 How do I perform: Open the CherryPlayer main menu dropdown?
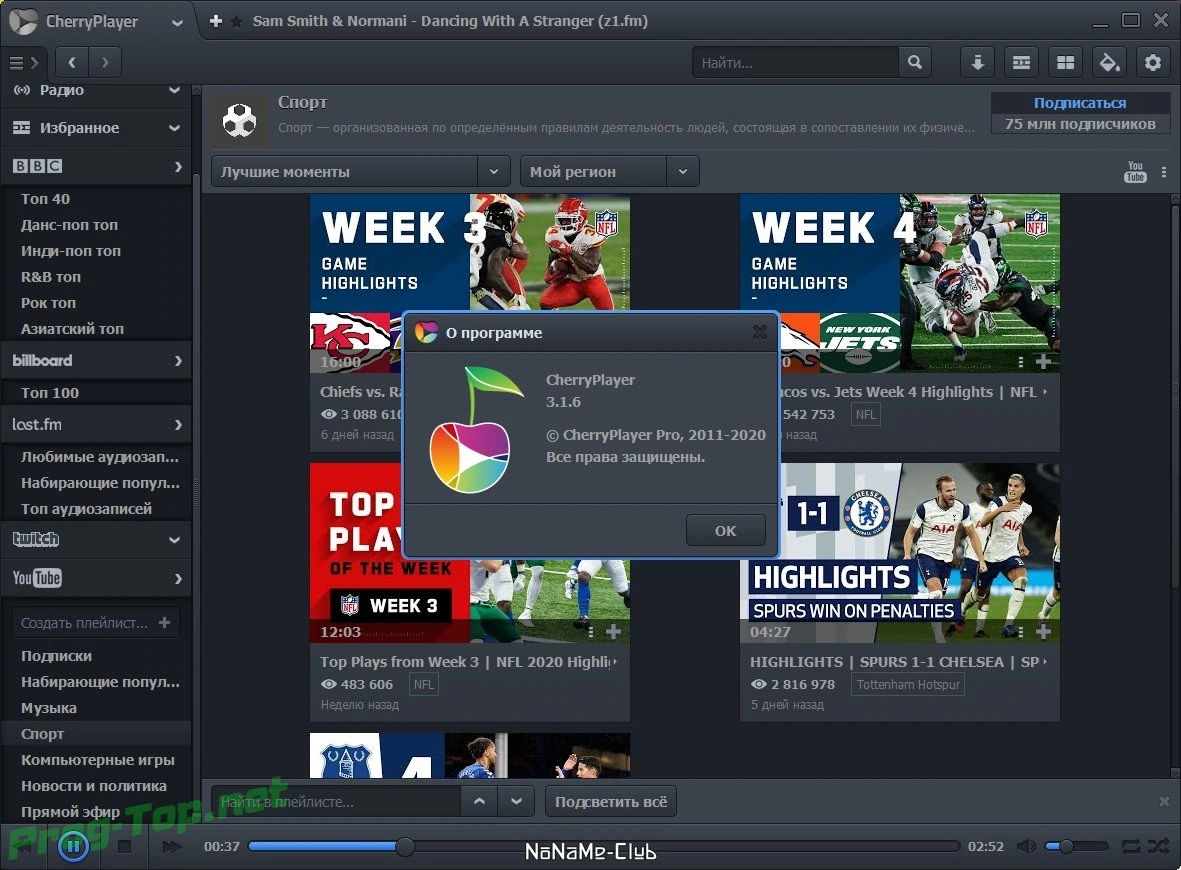[177, 22]
